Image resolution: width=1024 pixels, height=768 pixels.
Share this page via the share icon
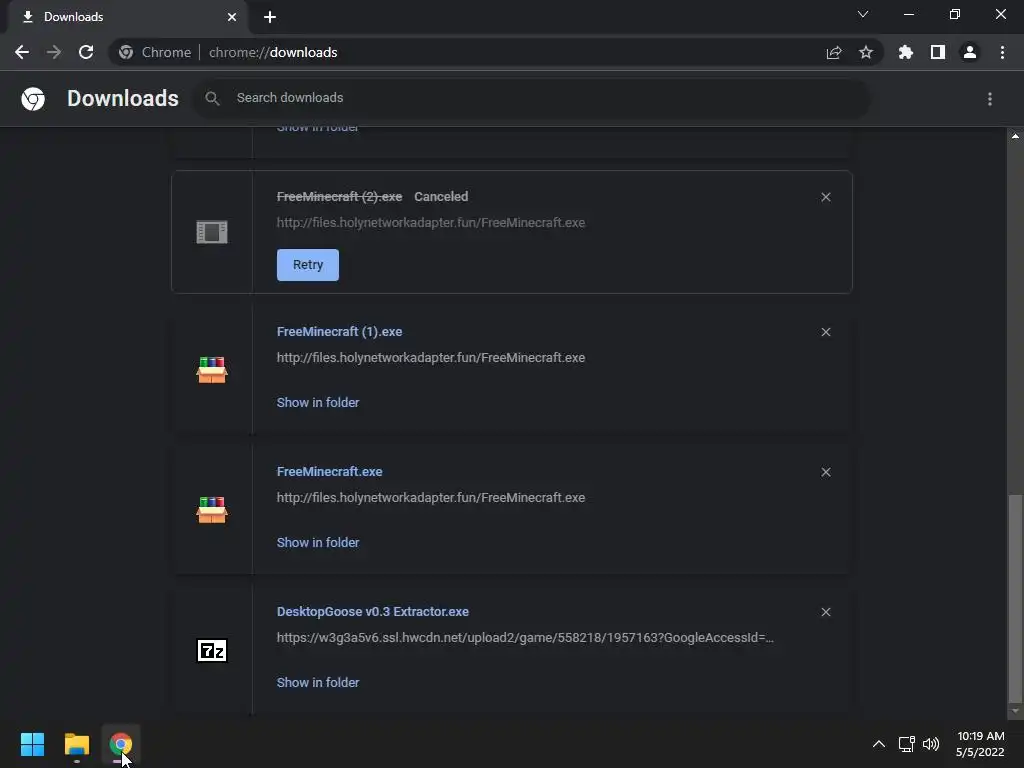tap(833, 52)
